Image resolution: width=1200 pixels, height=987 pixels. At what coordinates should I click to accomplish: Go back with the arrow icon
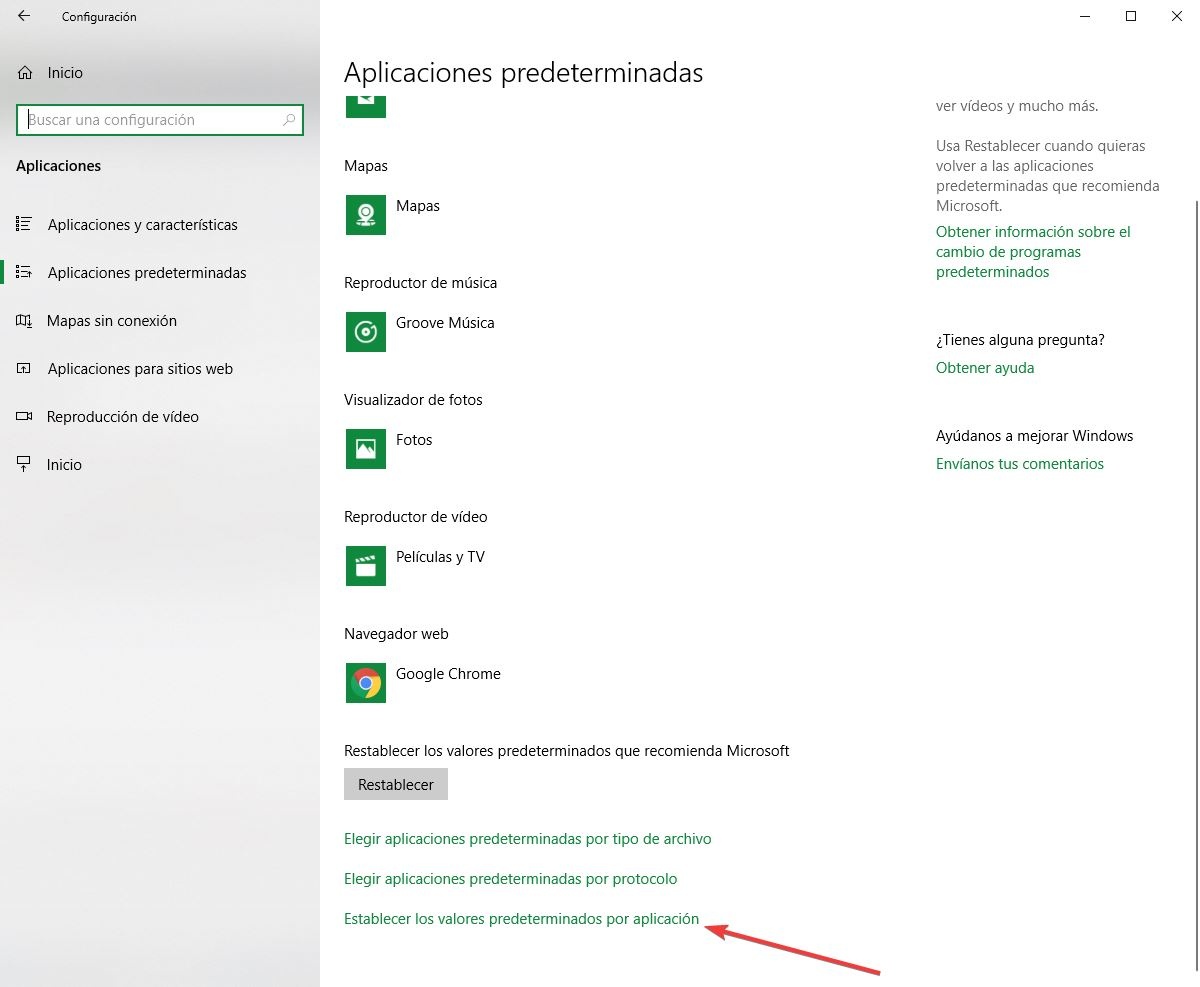tap(24, 16)
